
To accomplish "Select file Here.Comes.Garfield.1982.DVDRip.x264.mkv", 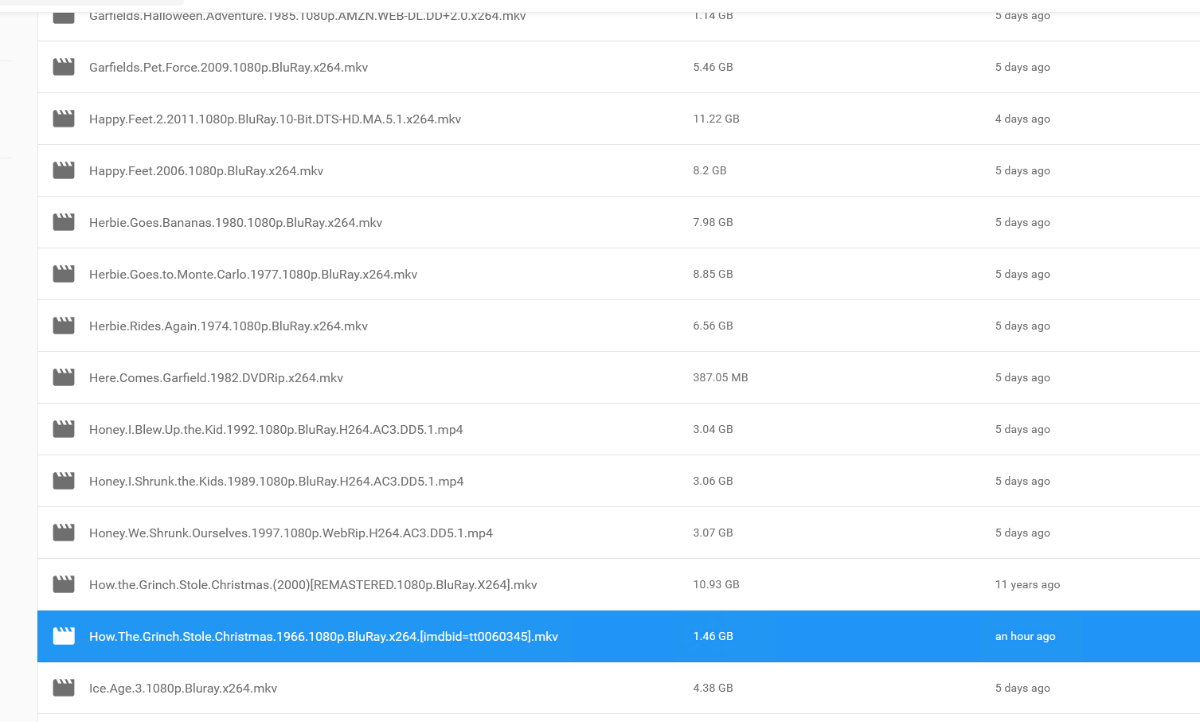I will coord(216,378).
